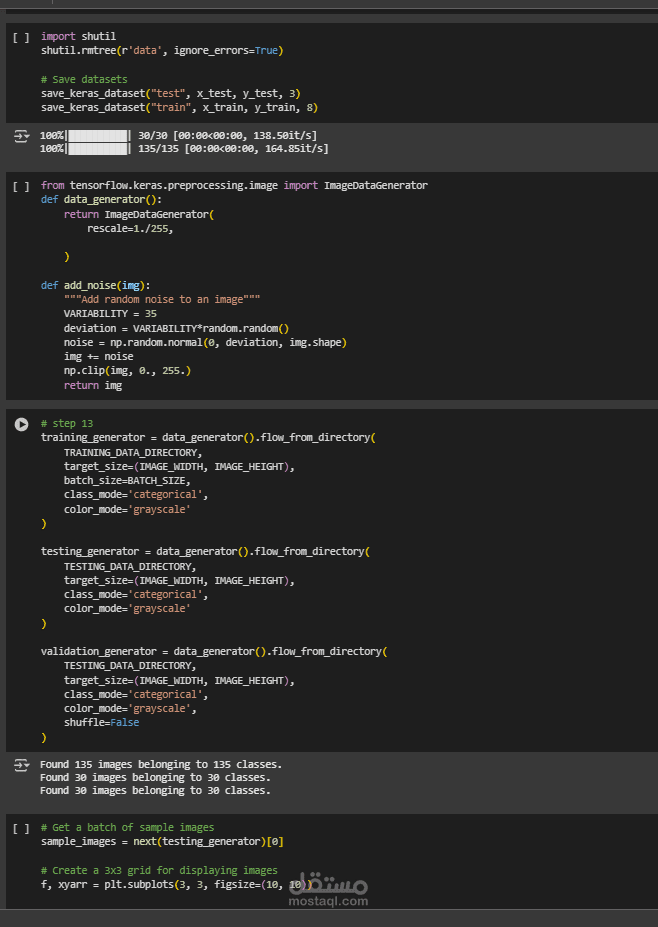Viewport: 658px width, 927px height.
Task: Click 'Found 135 images belonging to 135 classes' output
Action: click(160, 764)
